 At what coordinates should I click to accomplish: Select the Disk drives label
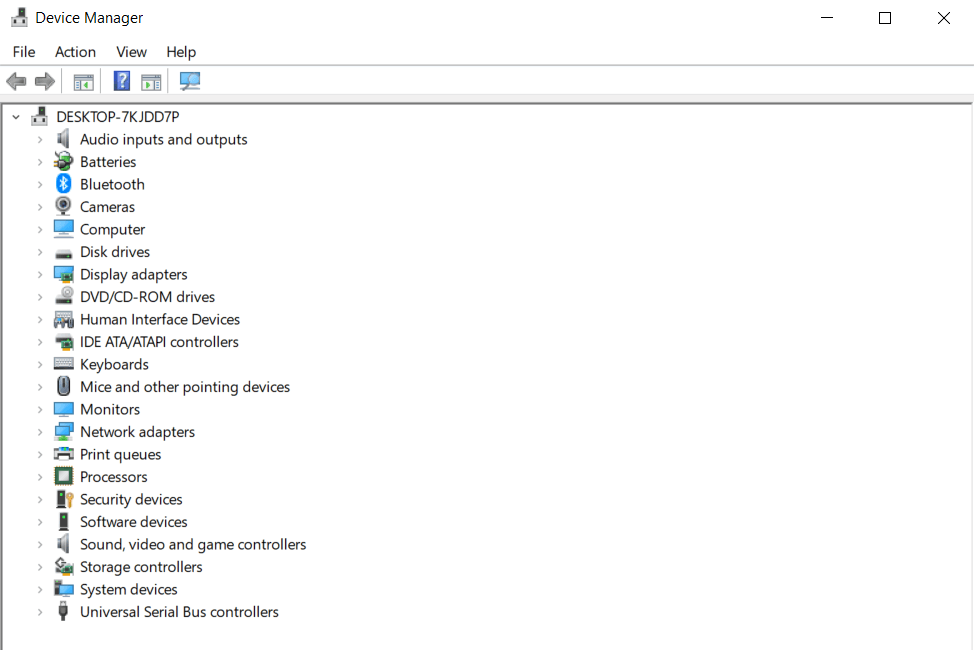coord(115,252)
